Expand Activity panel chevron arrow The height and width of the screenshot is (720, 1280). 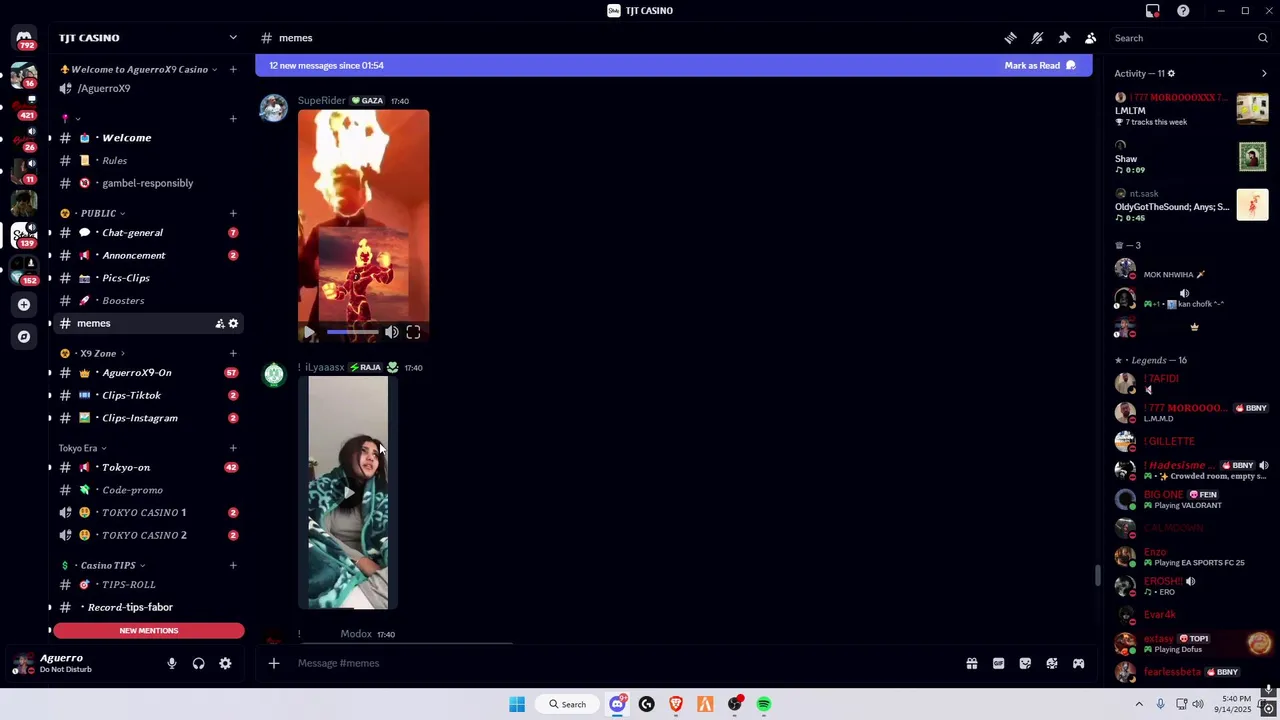pos(1264,74)
